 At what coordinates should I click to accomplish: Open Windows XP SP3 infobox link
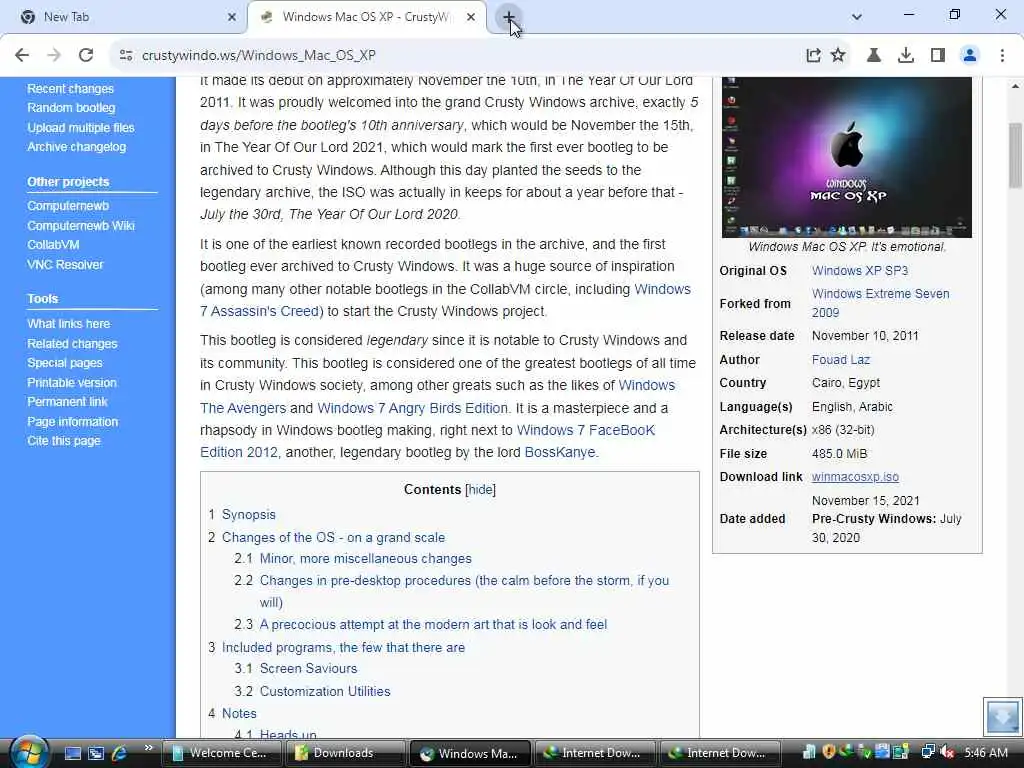tap(860, 271)
